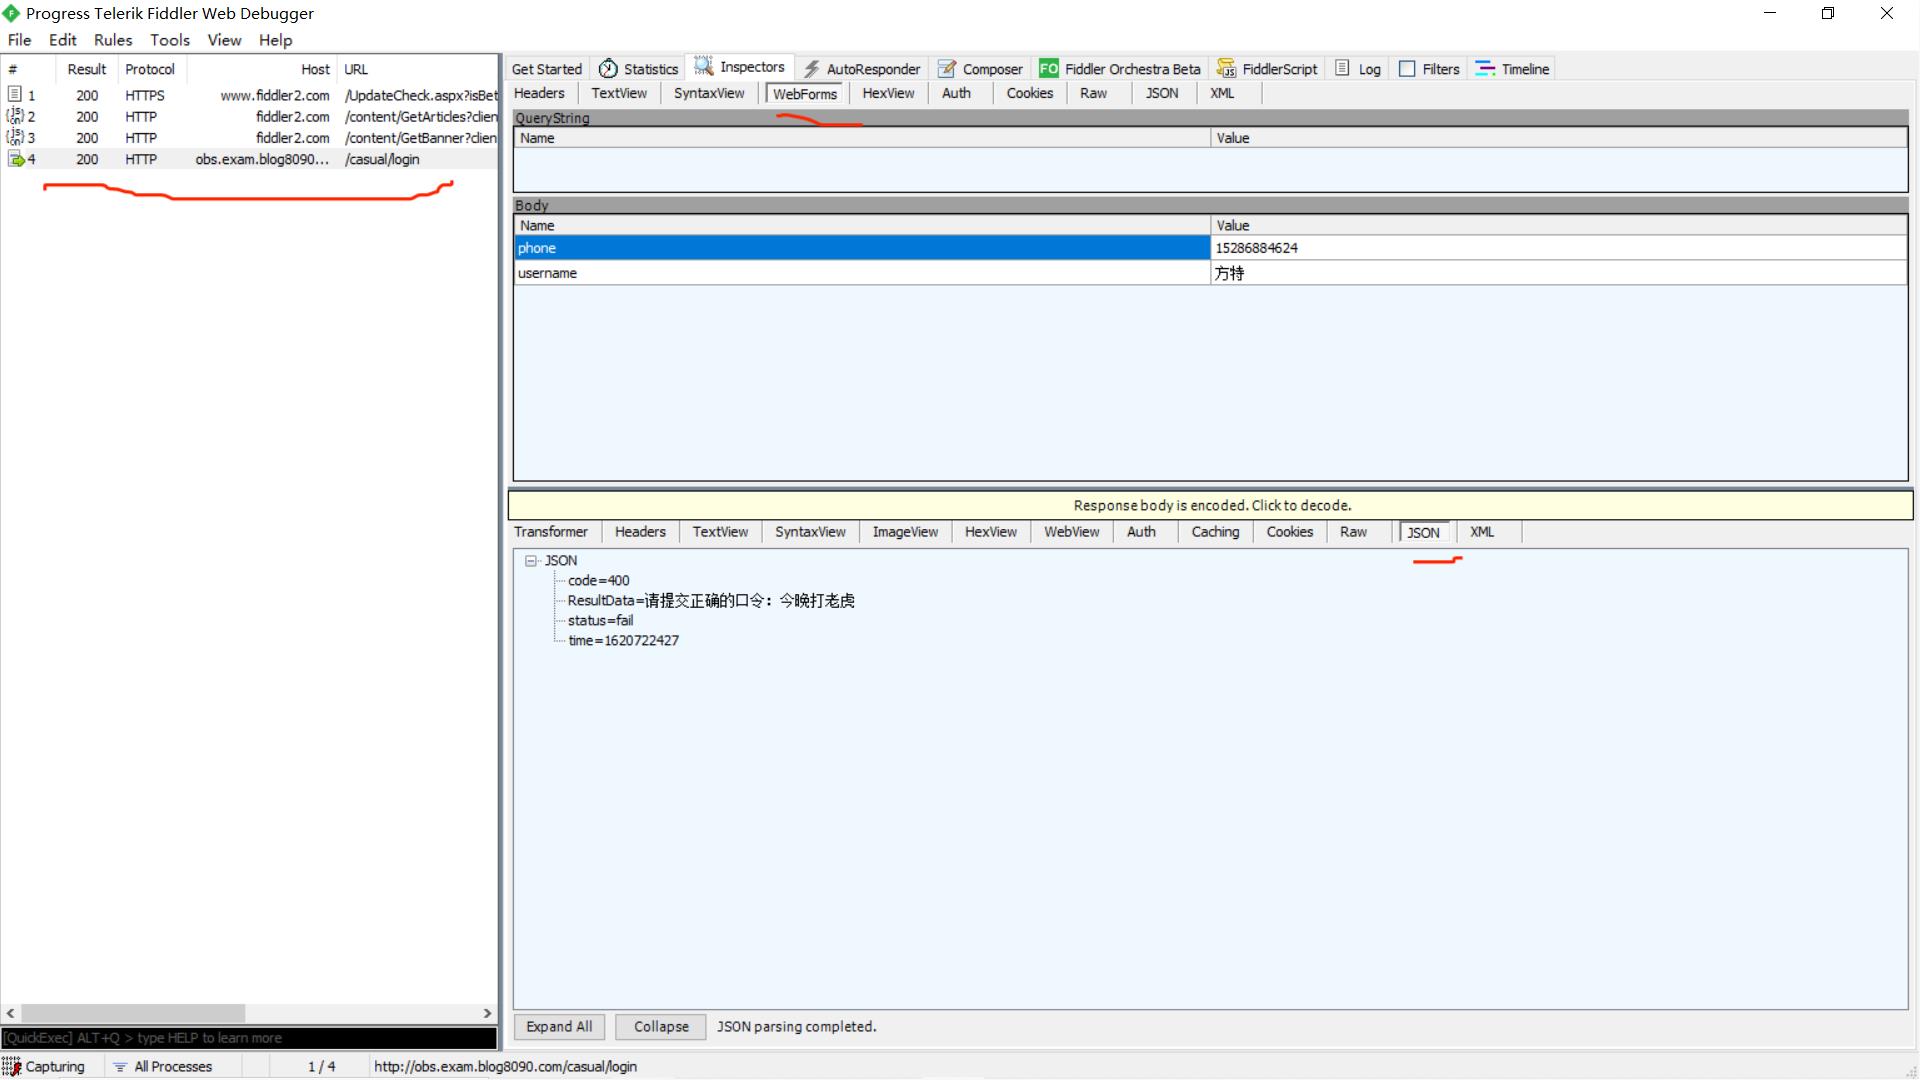
Task: Open response Caching tab
Action: 1215,532
